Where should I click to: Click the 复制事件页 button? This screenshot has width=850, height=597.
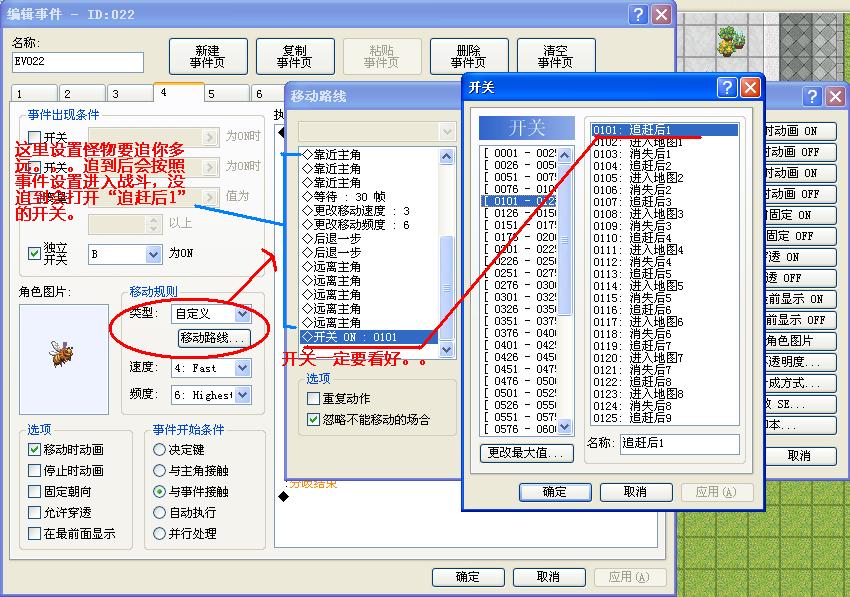pyautogui.click(x=295, y=56)
